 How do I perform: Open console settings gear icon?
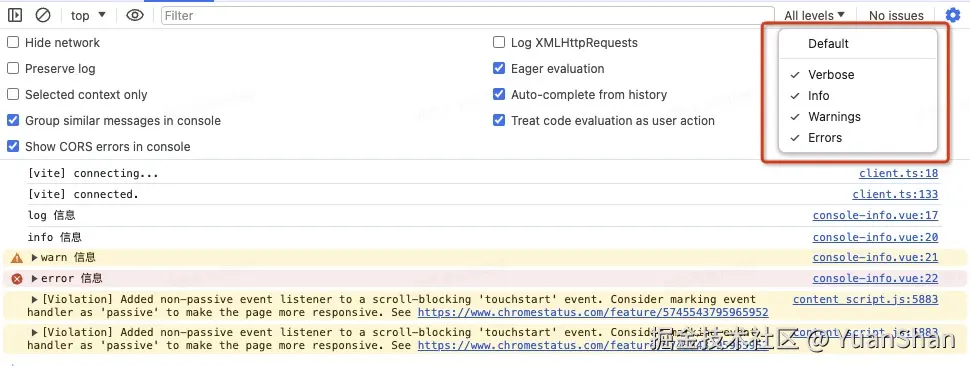[953, 15]
